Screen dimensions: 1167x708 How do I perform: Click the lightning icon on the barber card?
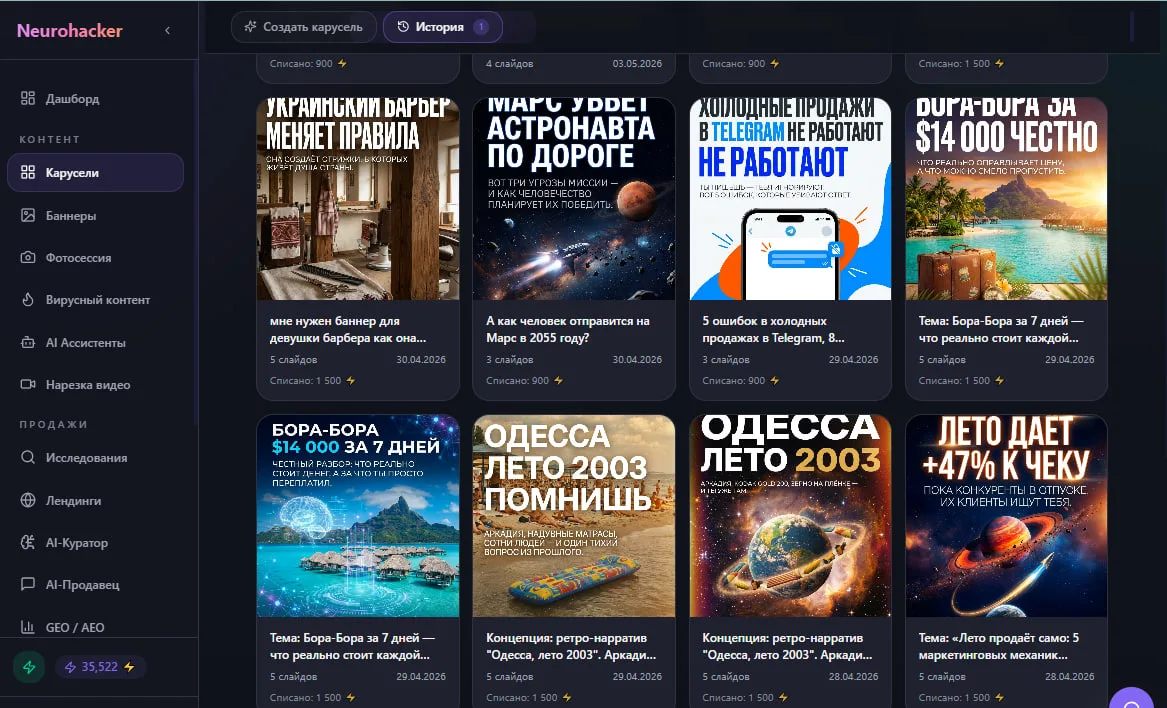[351, 380]
